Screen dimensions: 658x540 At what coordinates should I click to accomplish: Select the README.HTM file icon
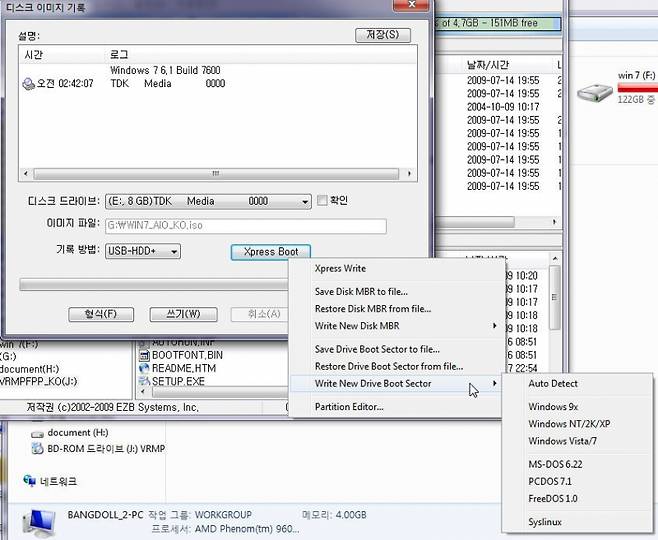pos(143,368)
